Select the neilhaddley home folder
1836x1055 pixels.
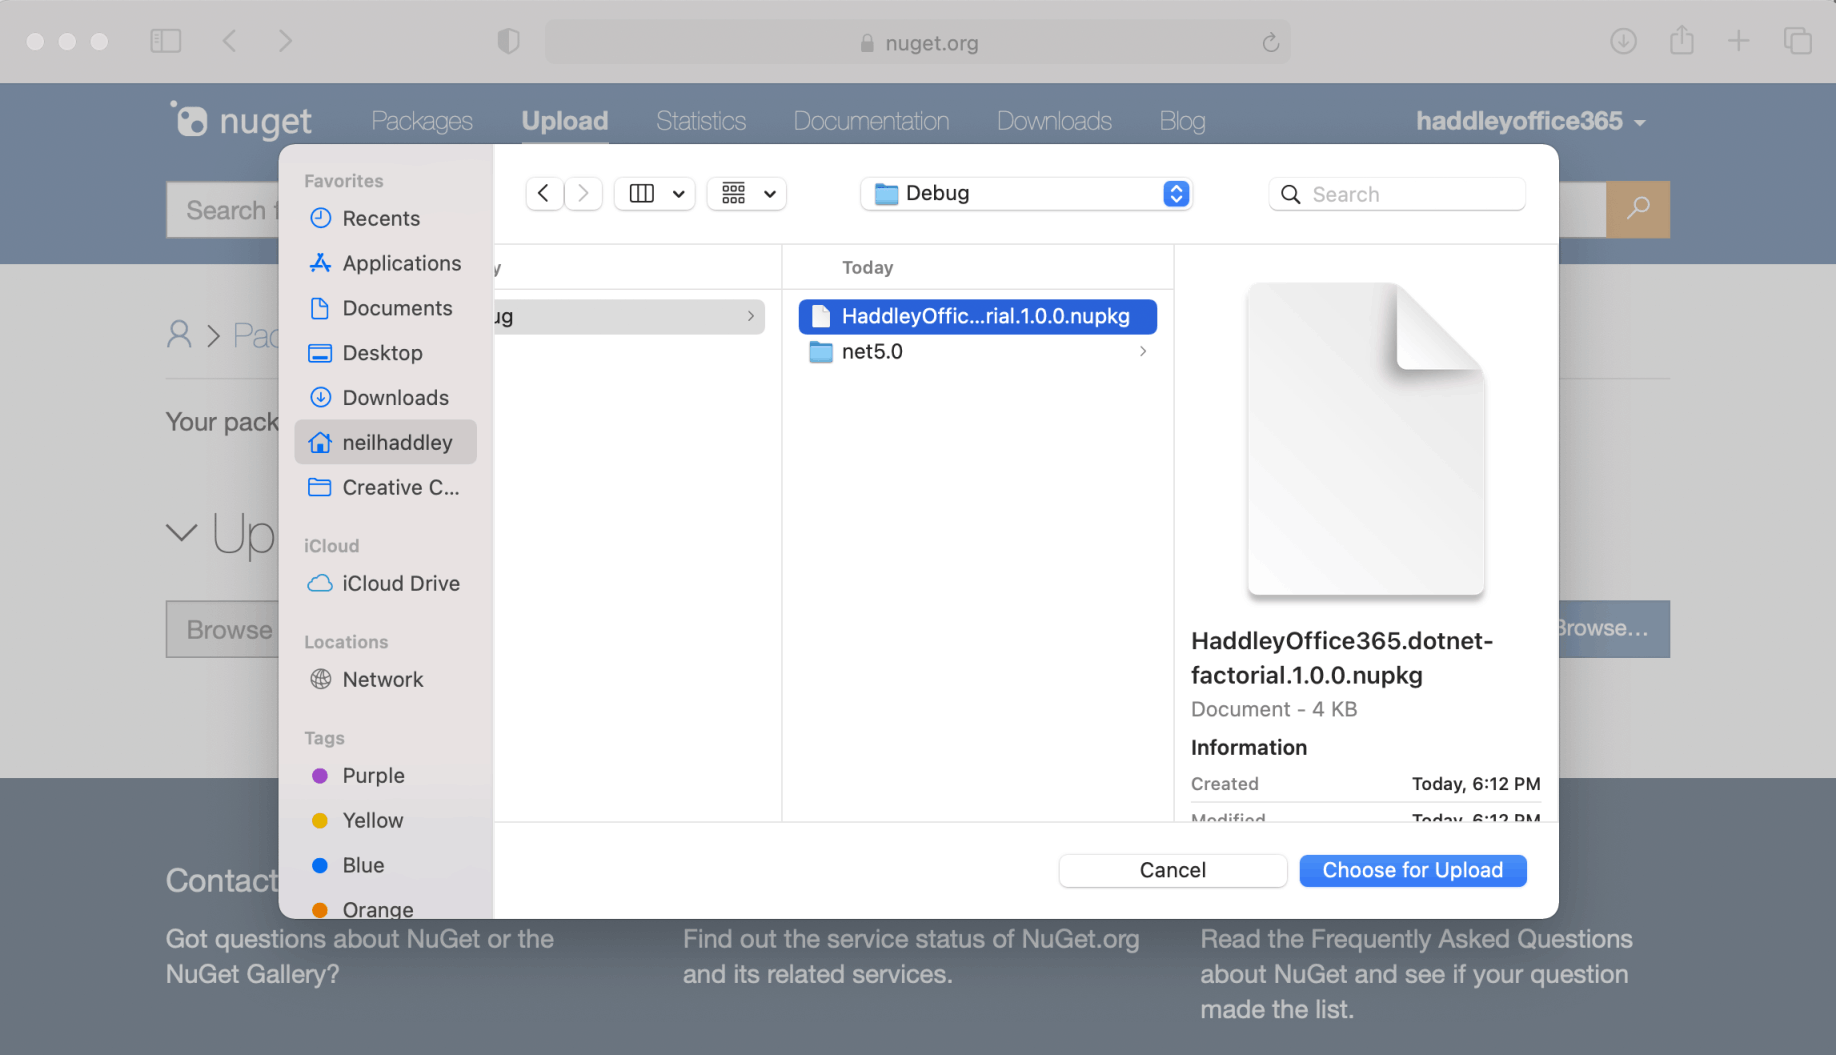click(x=385, y=442)
